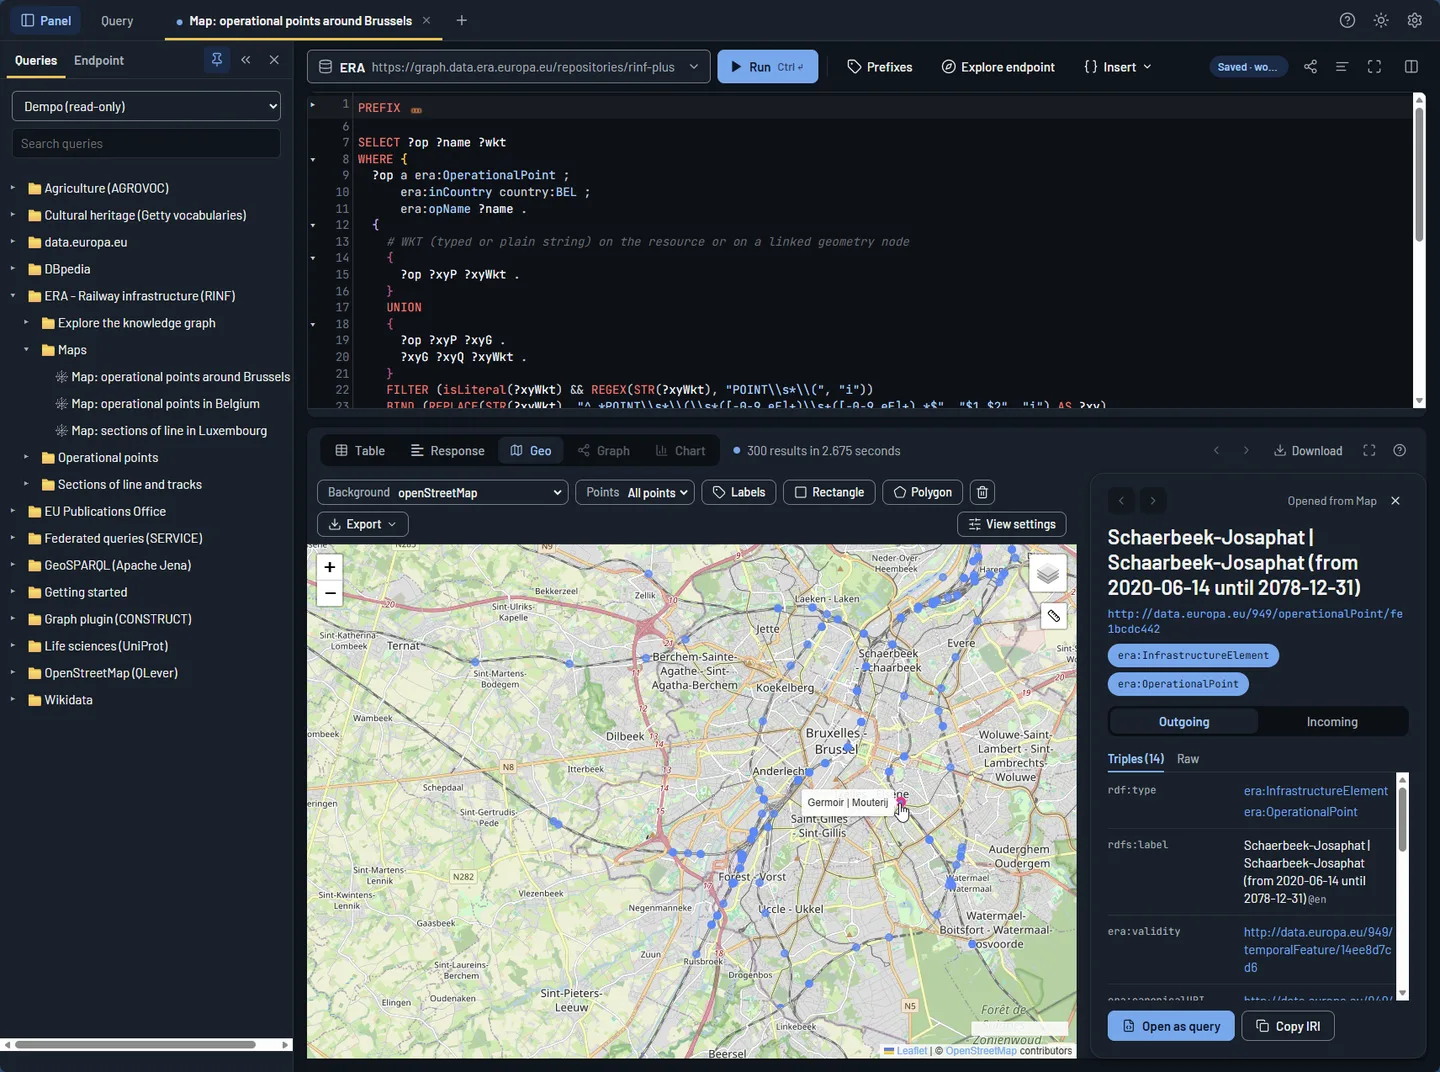Click the share query icon
The image size is (1440, 1072).
[1310, 67]
